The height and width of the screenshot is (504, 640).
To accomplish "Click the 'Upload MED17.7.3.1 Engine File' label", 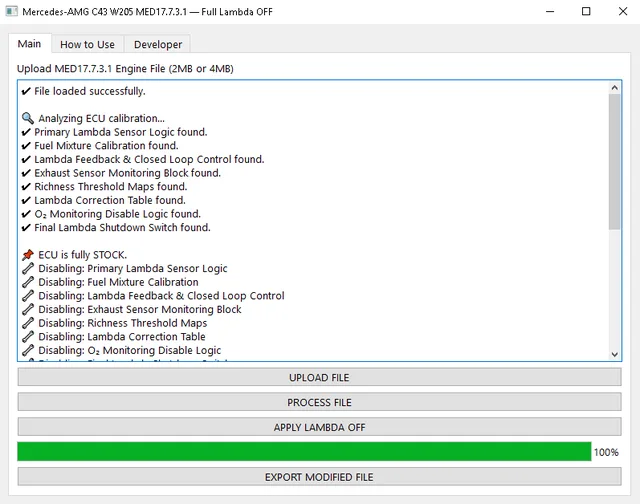I will [x=125, y=69].
